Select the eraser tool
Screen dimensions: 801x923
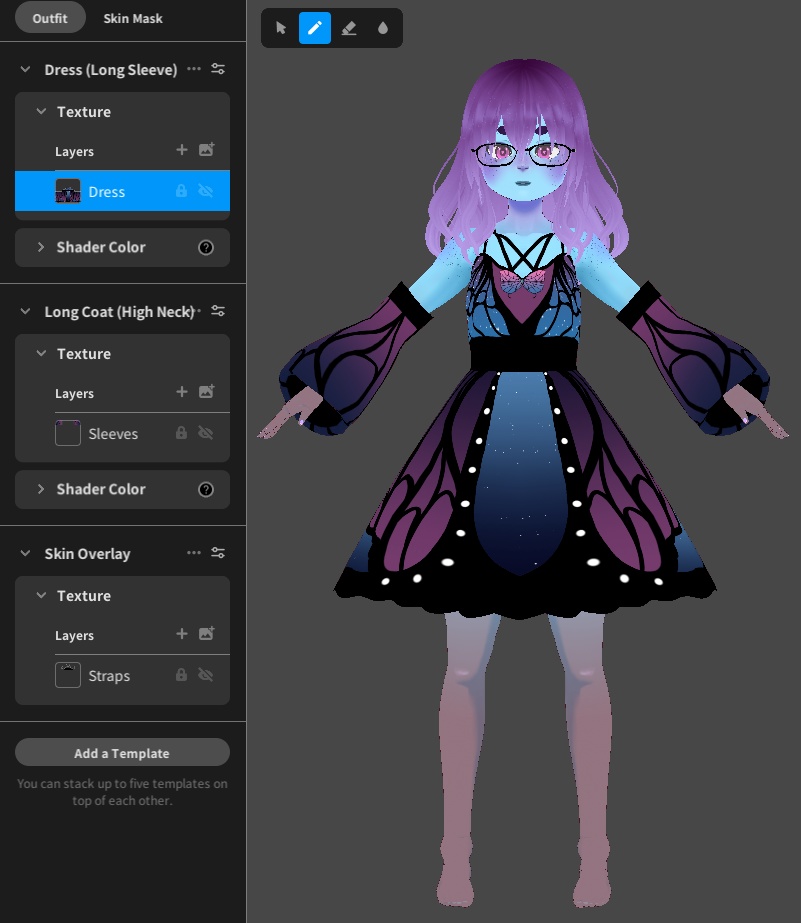(x=348, y=28)
